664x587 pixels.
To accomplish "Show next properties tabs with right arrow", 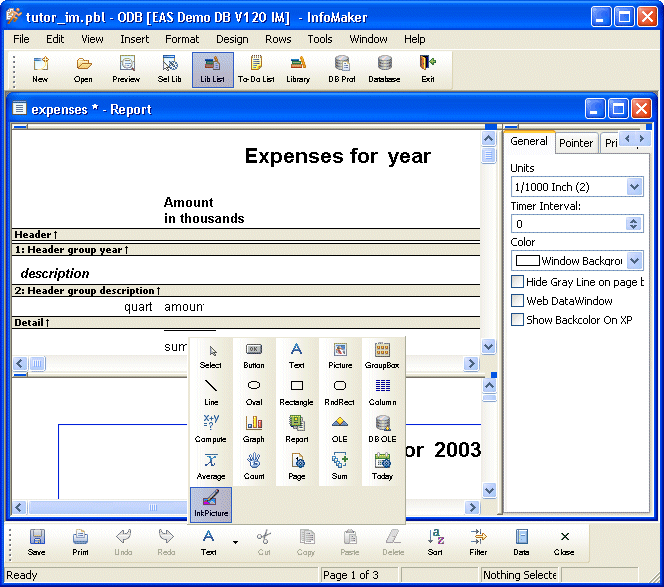I will click(642, 138).
